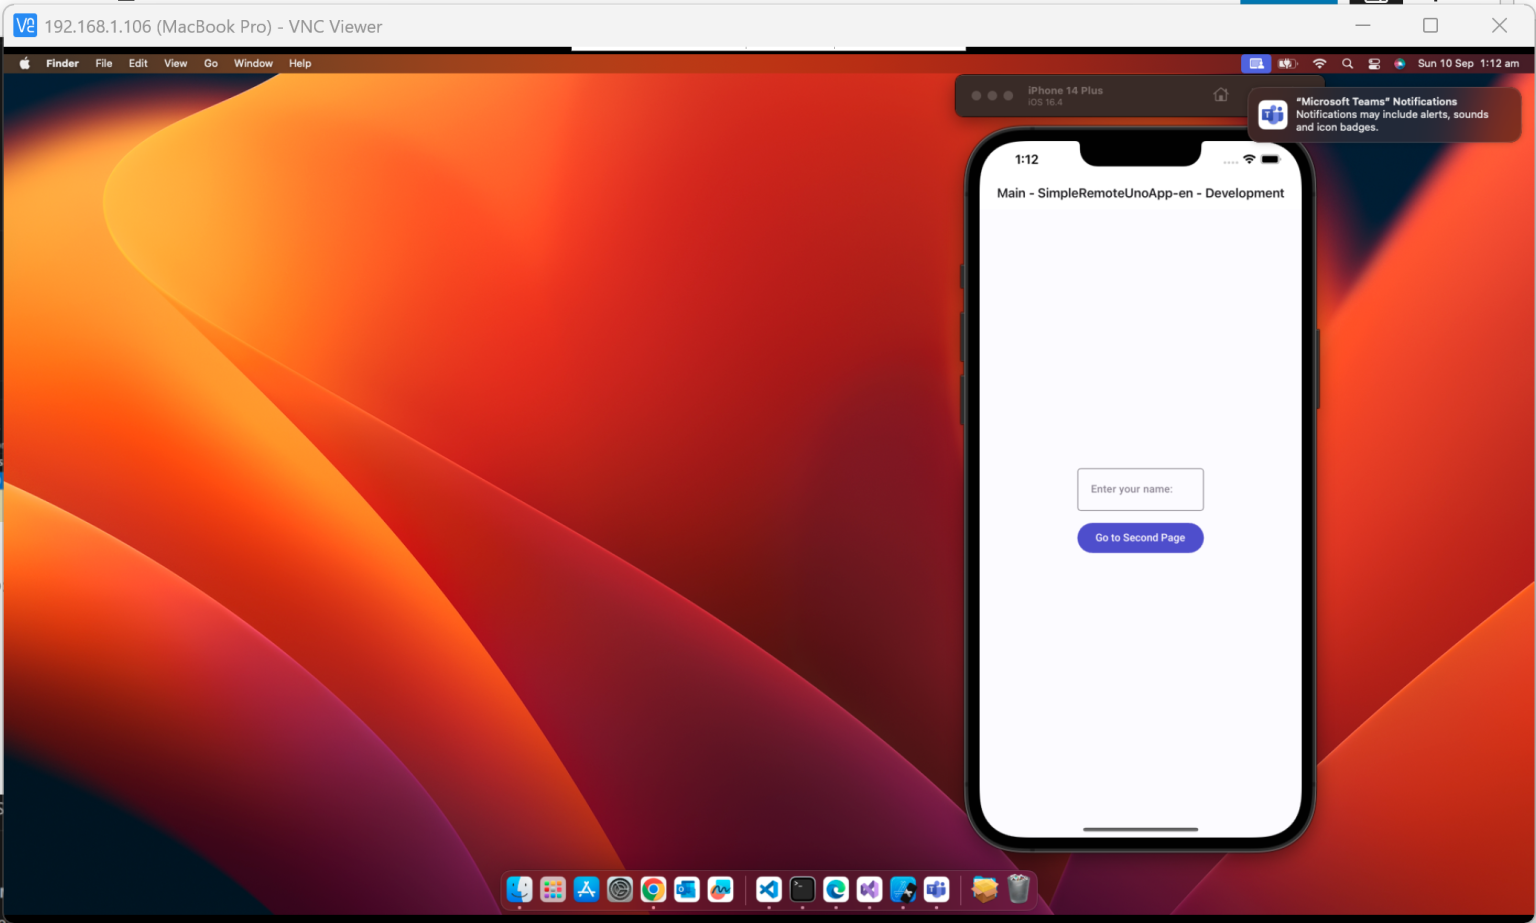Open the Window menu

(x=253, y=63)
